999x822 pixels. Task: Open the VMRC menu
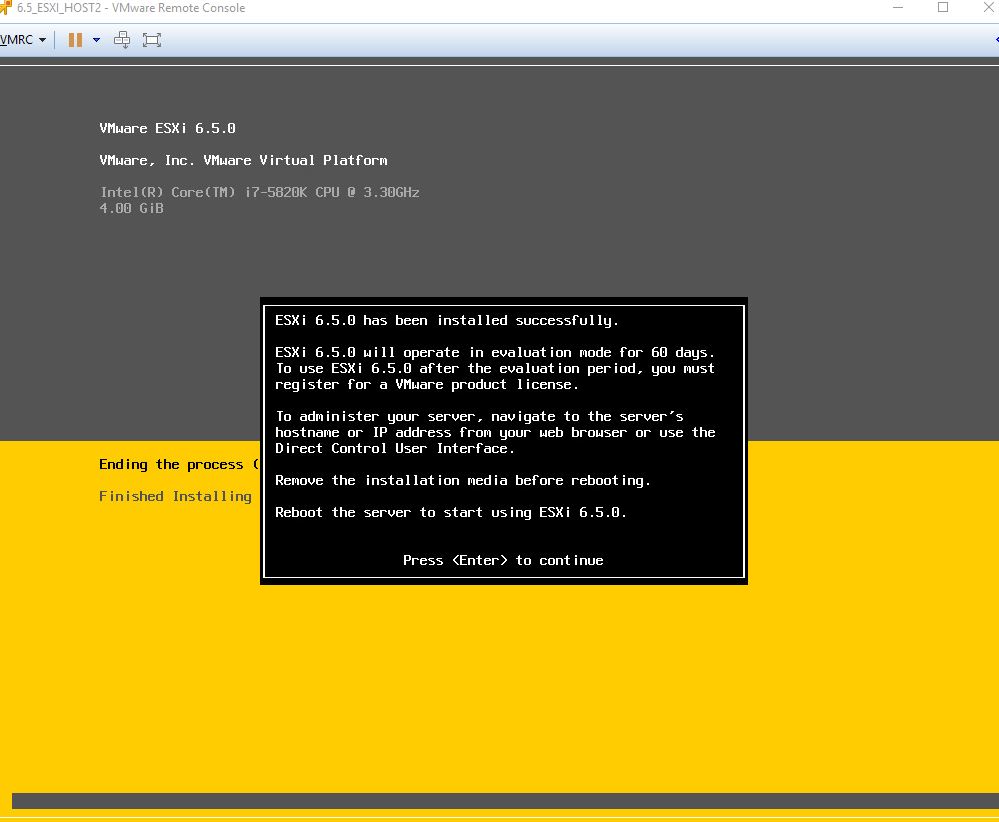tap(23, 40)
